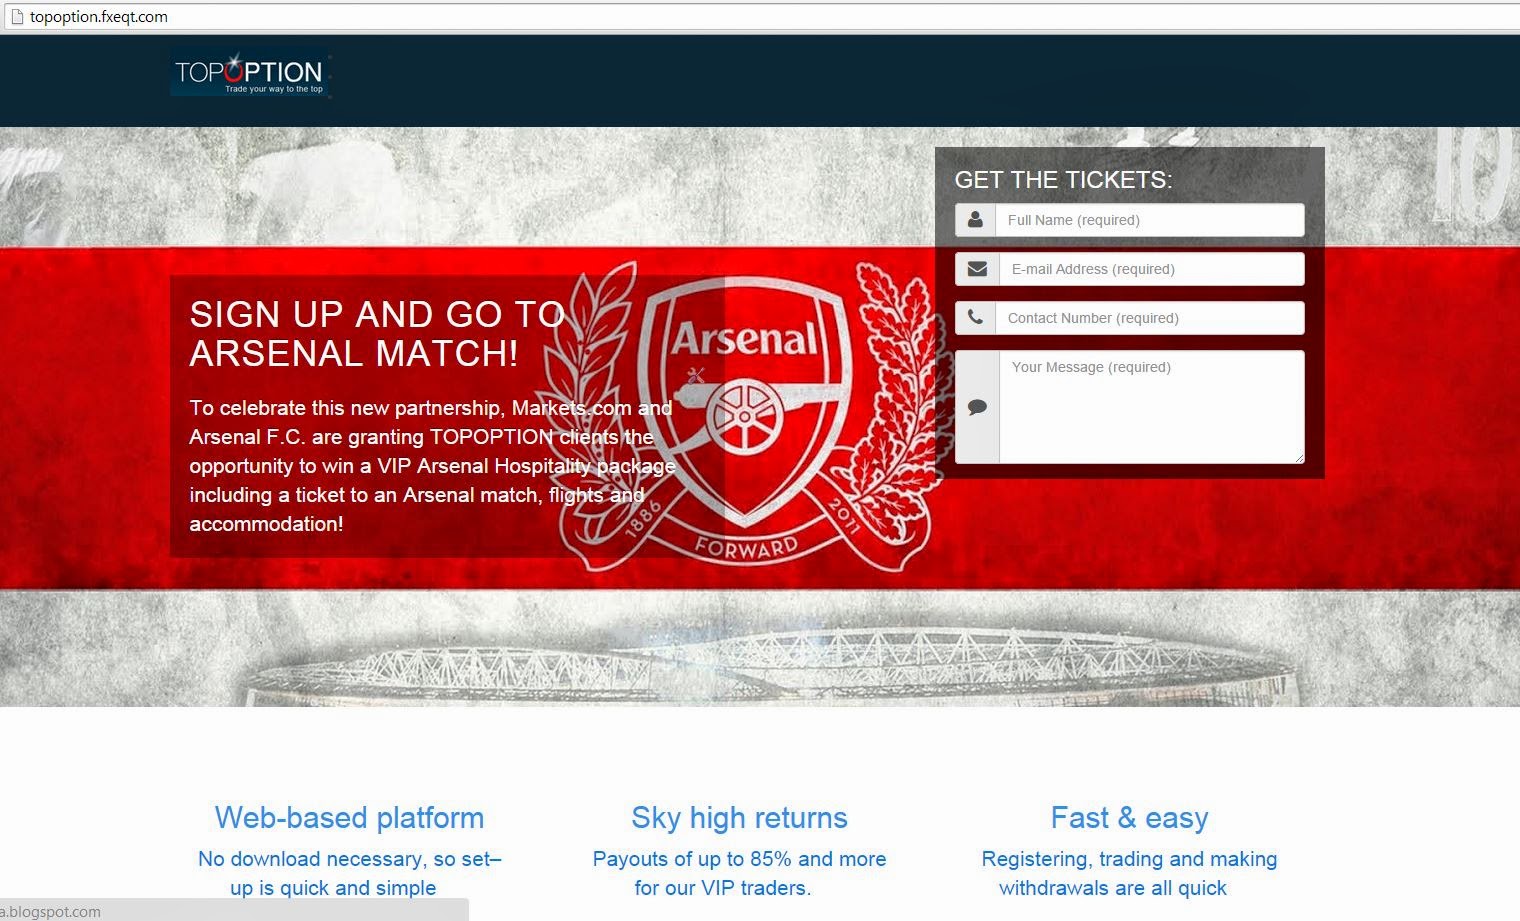Focus the Full Name input field
The width and height of the screenshot is (1520, 921).
(1150, 220)
